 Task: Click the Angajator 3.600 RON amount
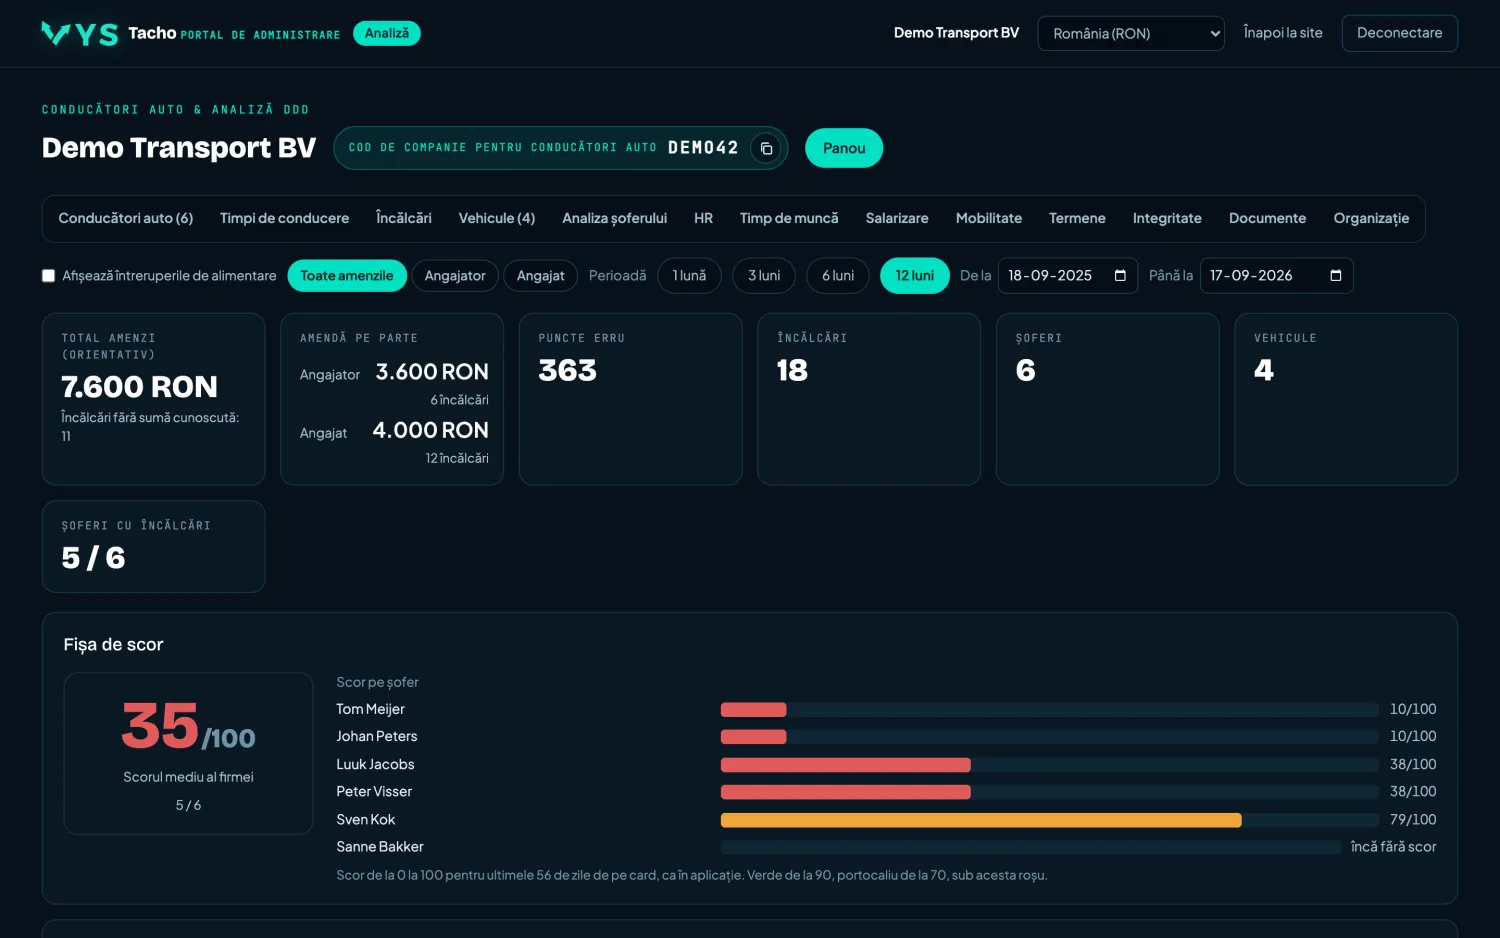(x=432, y=372)
